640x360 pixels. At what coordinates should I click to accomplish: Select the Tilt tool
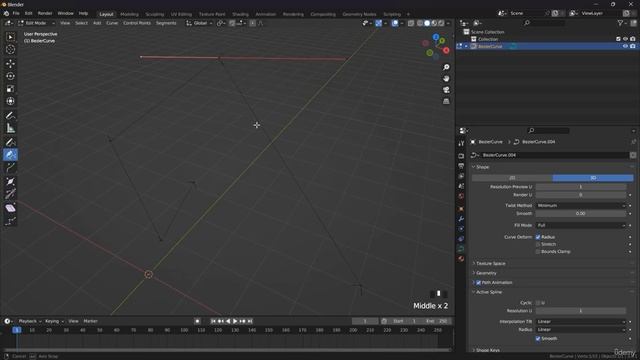[x=11, y=194]
